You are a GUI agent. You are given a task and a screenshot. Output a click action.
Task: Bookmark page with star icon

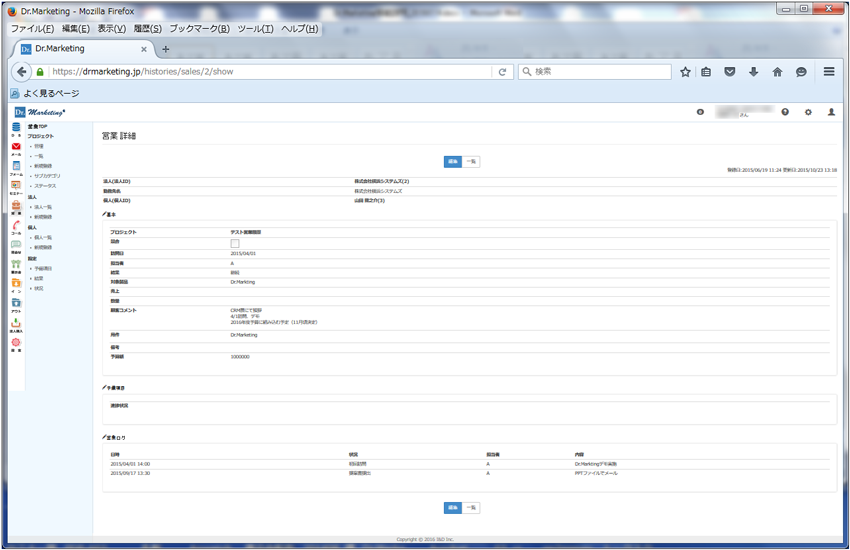point(685,72)
